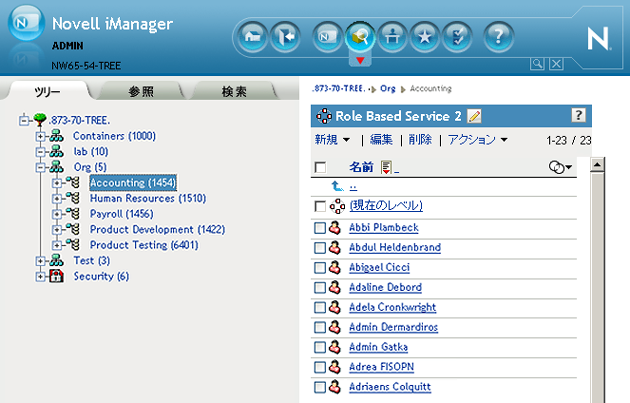Open the アクション dropdown menu
This screenshot has height=403, width=630.
click(478, 139)
